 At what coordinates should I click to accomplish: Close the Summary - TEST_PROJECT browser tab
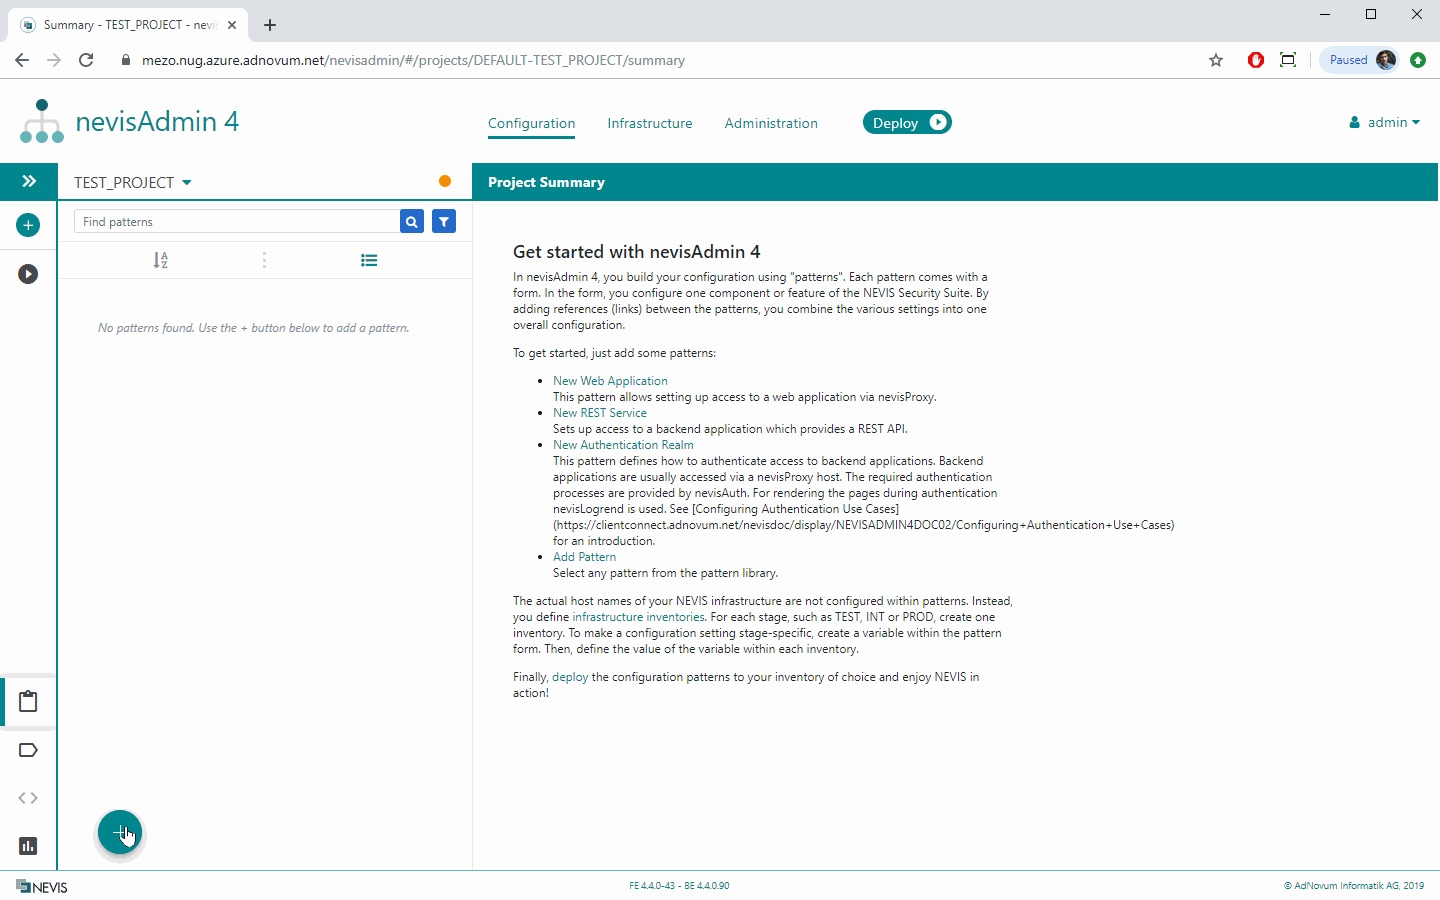tap(232, 25)
